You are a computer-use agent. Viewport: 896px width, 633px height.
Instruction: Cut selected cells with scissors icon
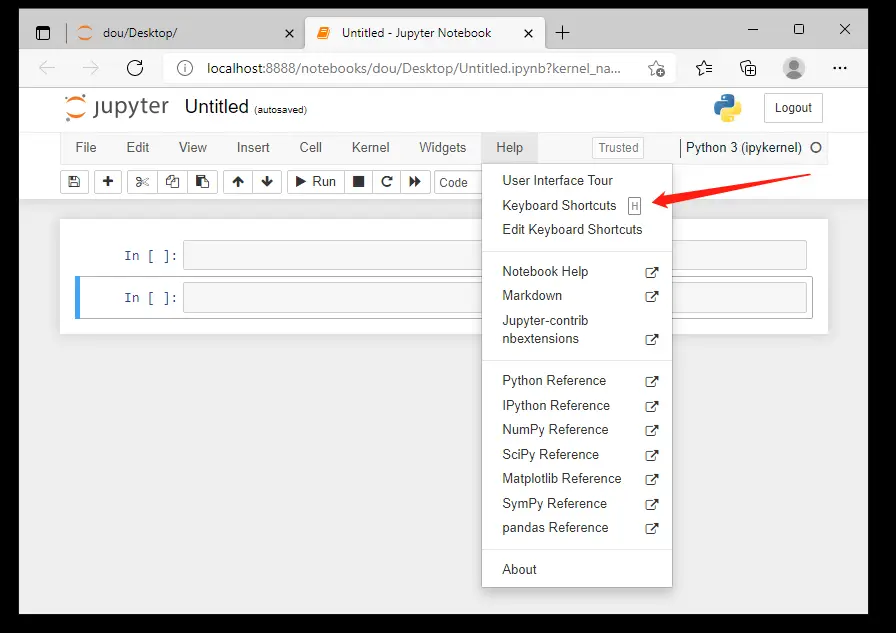pyautogui.click(x=142, y=182)
